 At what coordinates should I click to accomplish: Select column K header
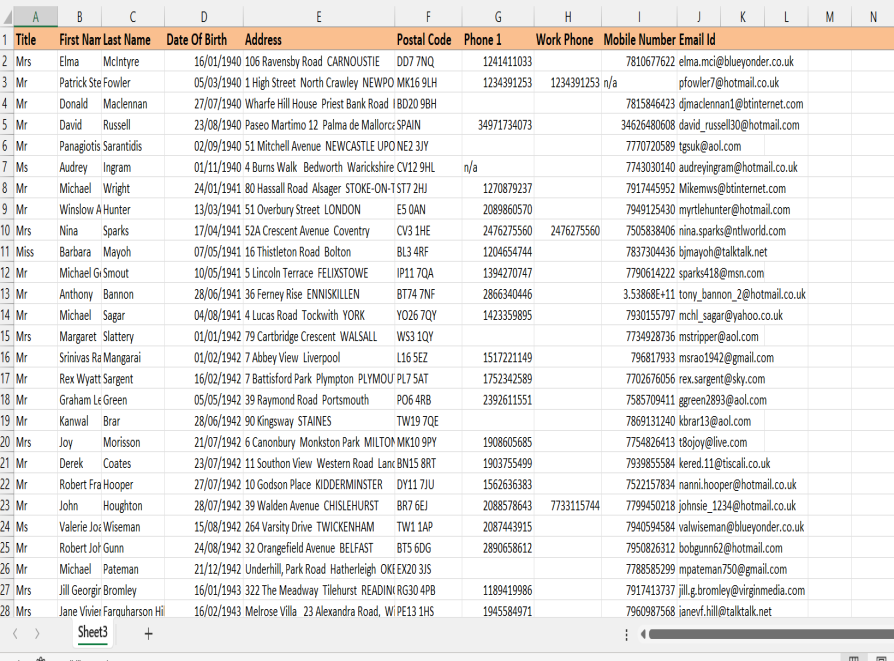[743, 17]
